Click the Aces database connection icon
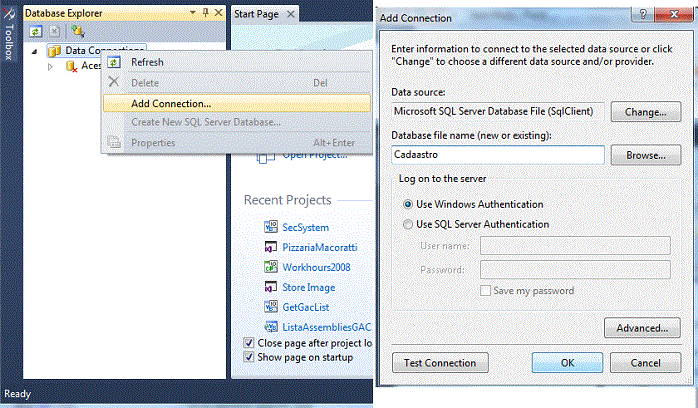The image size is (698, 408). pos(71,66)
